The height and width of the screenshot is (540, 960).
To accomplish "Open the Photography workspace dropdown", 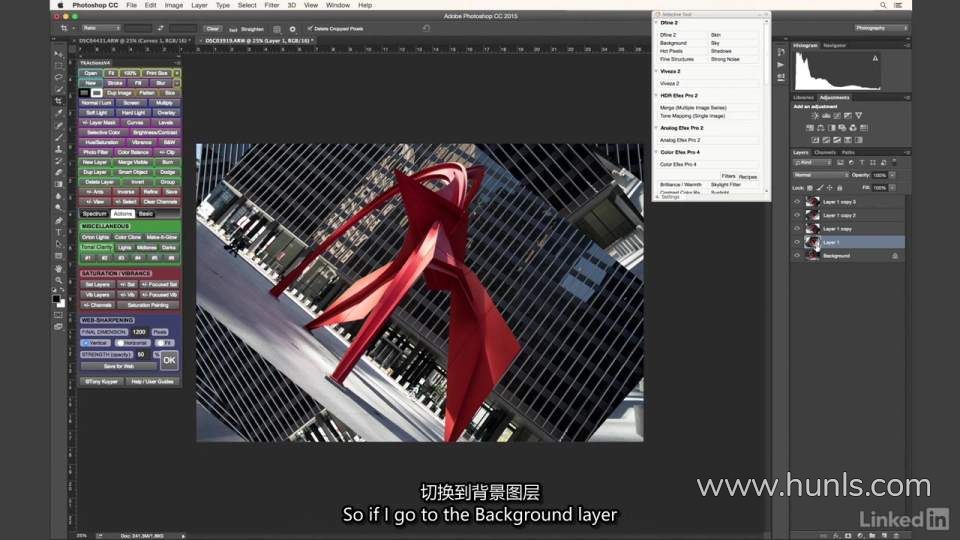I will 881,28.
